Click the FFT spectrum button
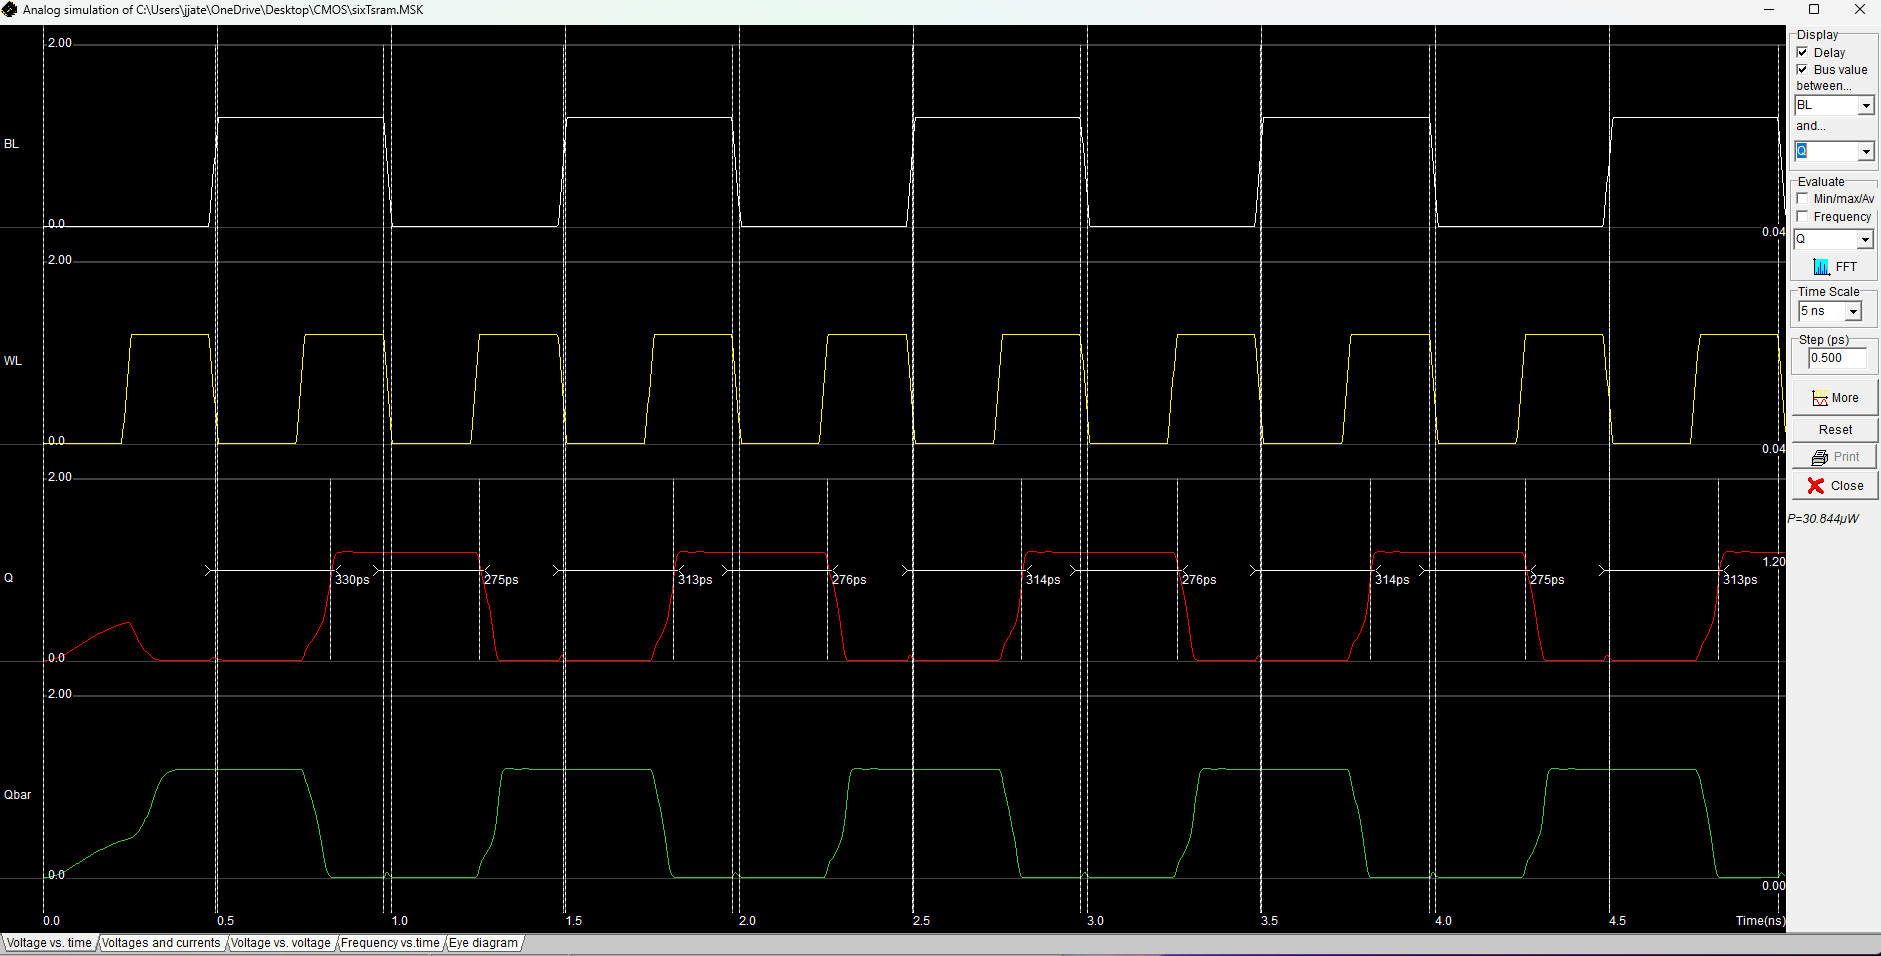The height and width of the screenshot is (956, 1881). pos(1834,267)
